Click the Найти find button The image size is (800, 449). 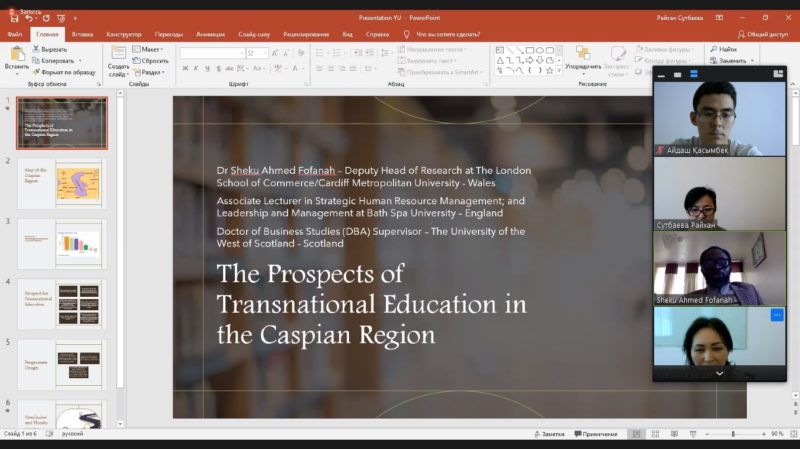click(723, 48)
